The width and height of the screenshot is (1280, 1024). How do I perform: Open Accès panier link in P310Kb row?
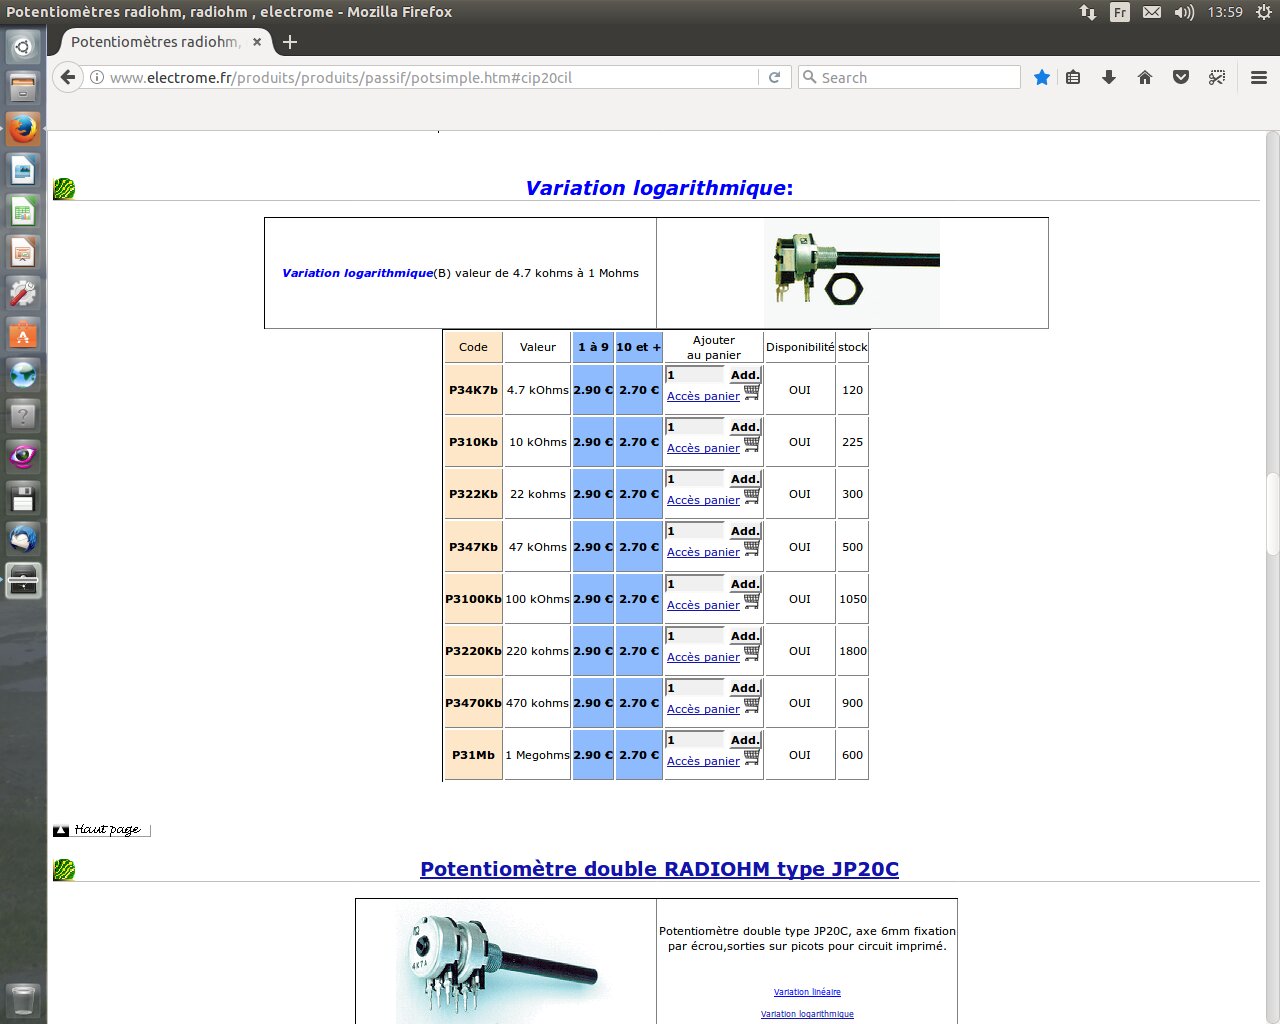703,448
